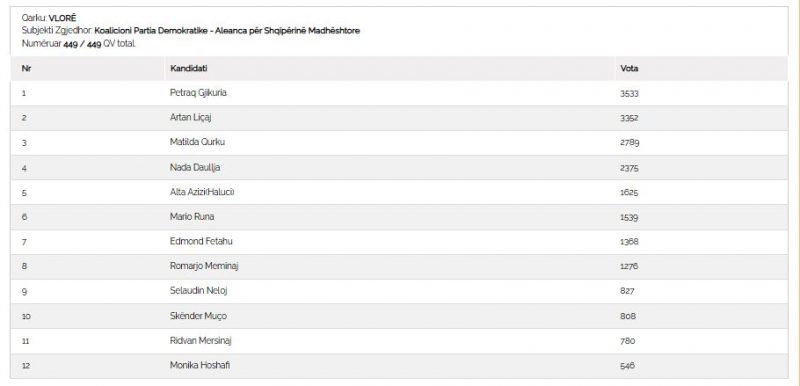Select candidate Petraq Gjikuria
This screenshot has width=800, height=386.
[198, 93]
